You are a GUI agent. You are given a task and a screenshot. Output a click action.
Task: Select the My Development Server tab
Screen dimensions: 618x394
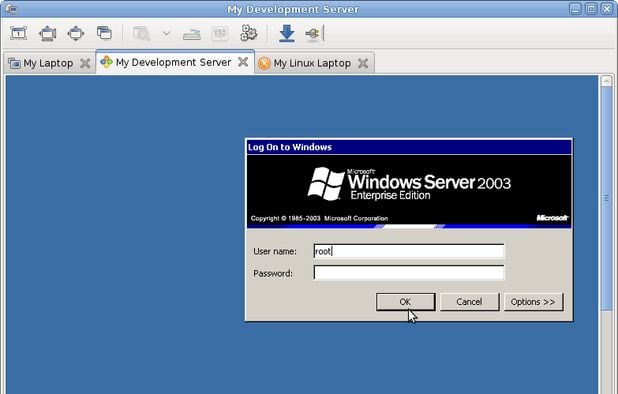(173, 62)
